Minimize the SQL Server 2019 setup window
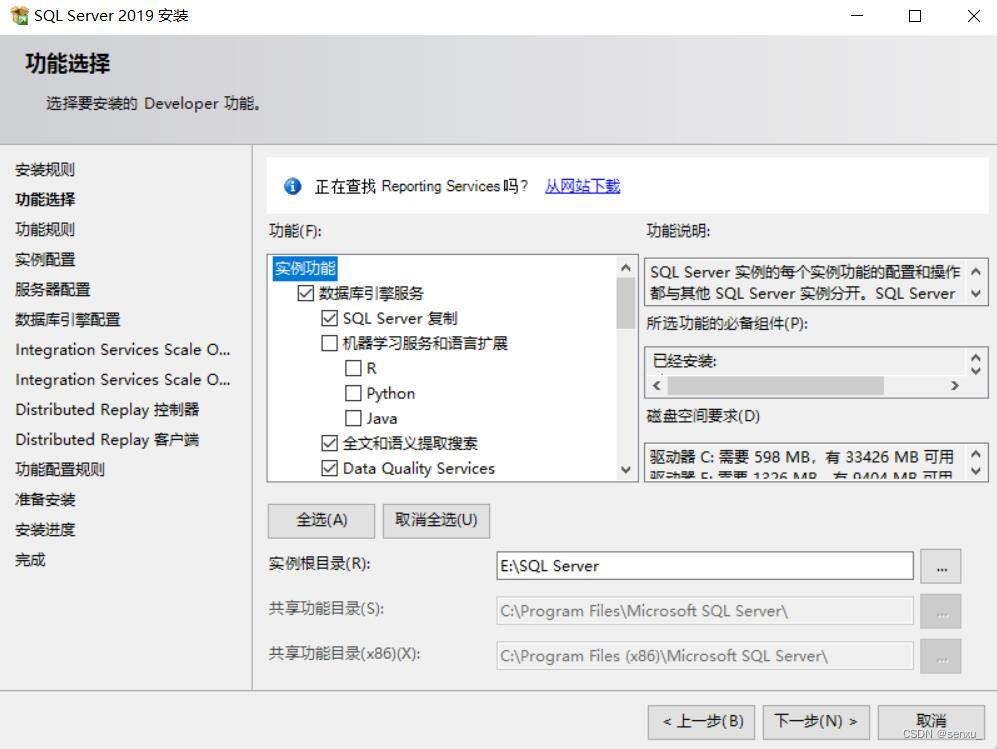 click(857, 16)
